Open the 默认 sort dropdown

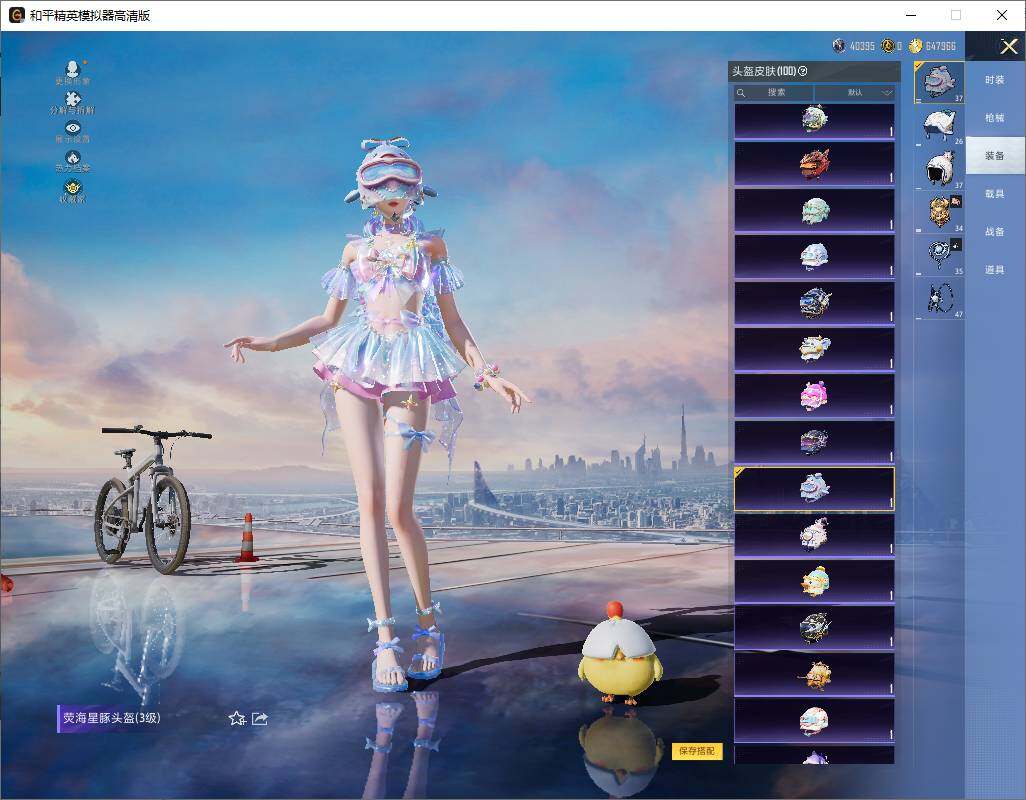pos(855,92)
